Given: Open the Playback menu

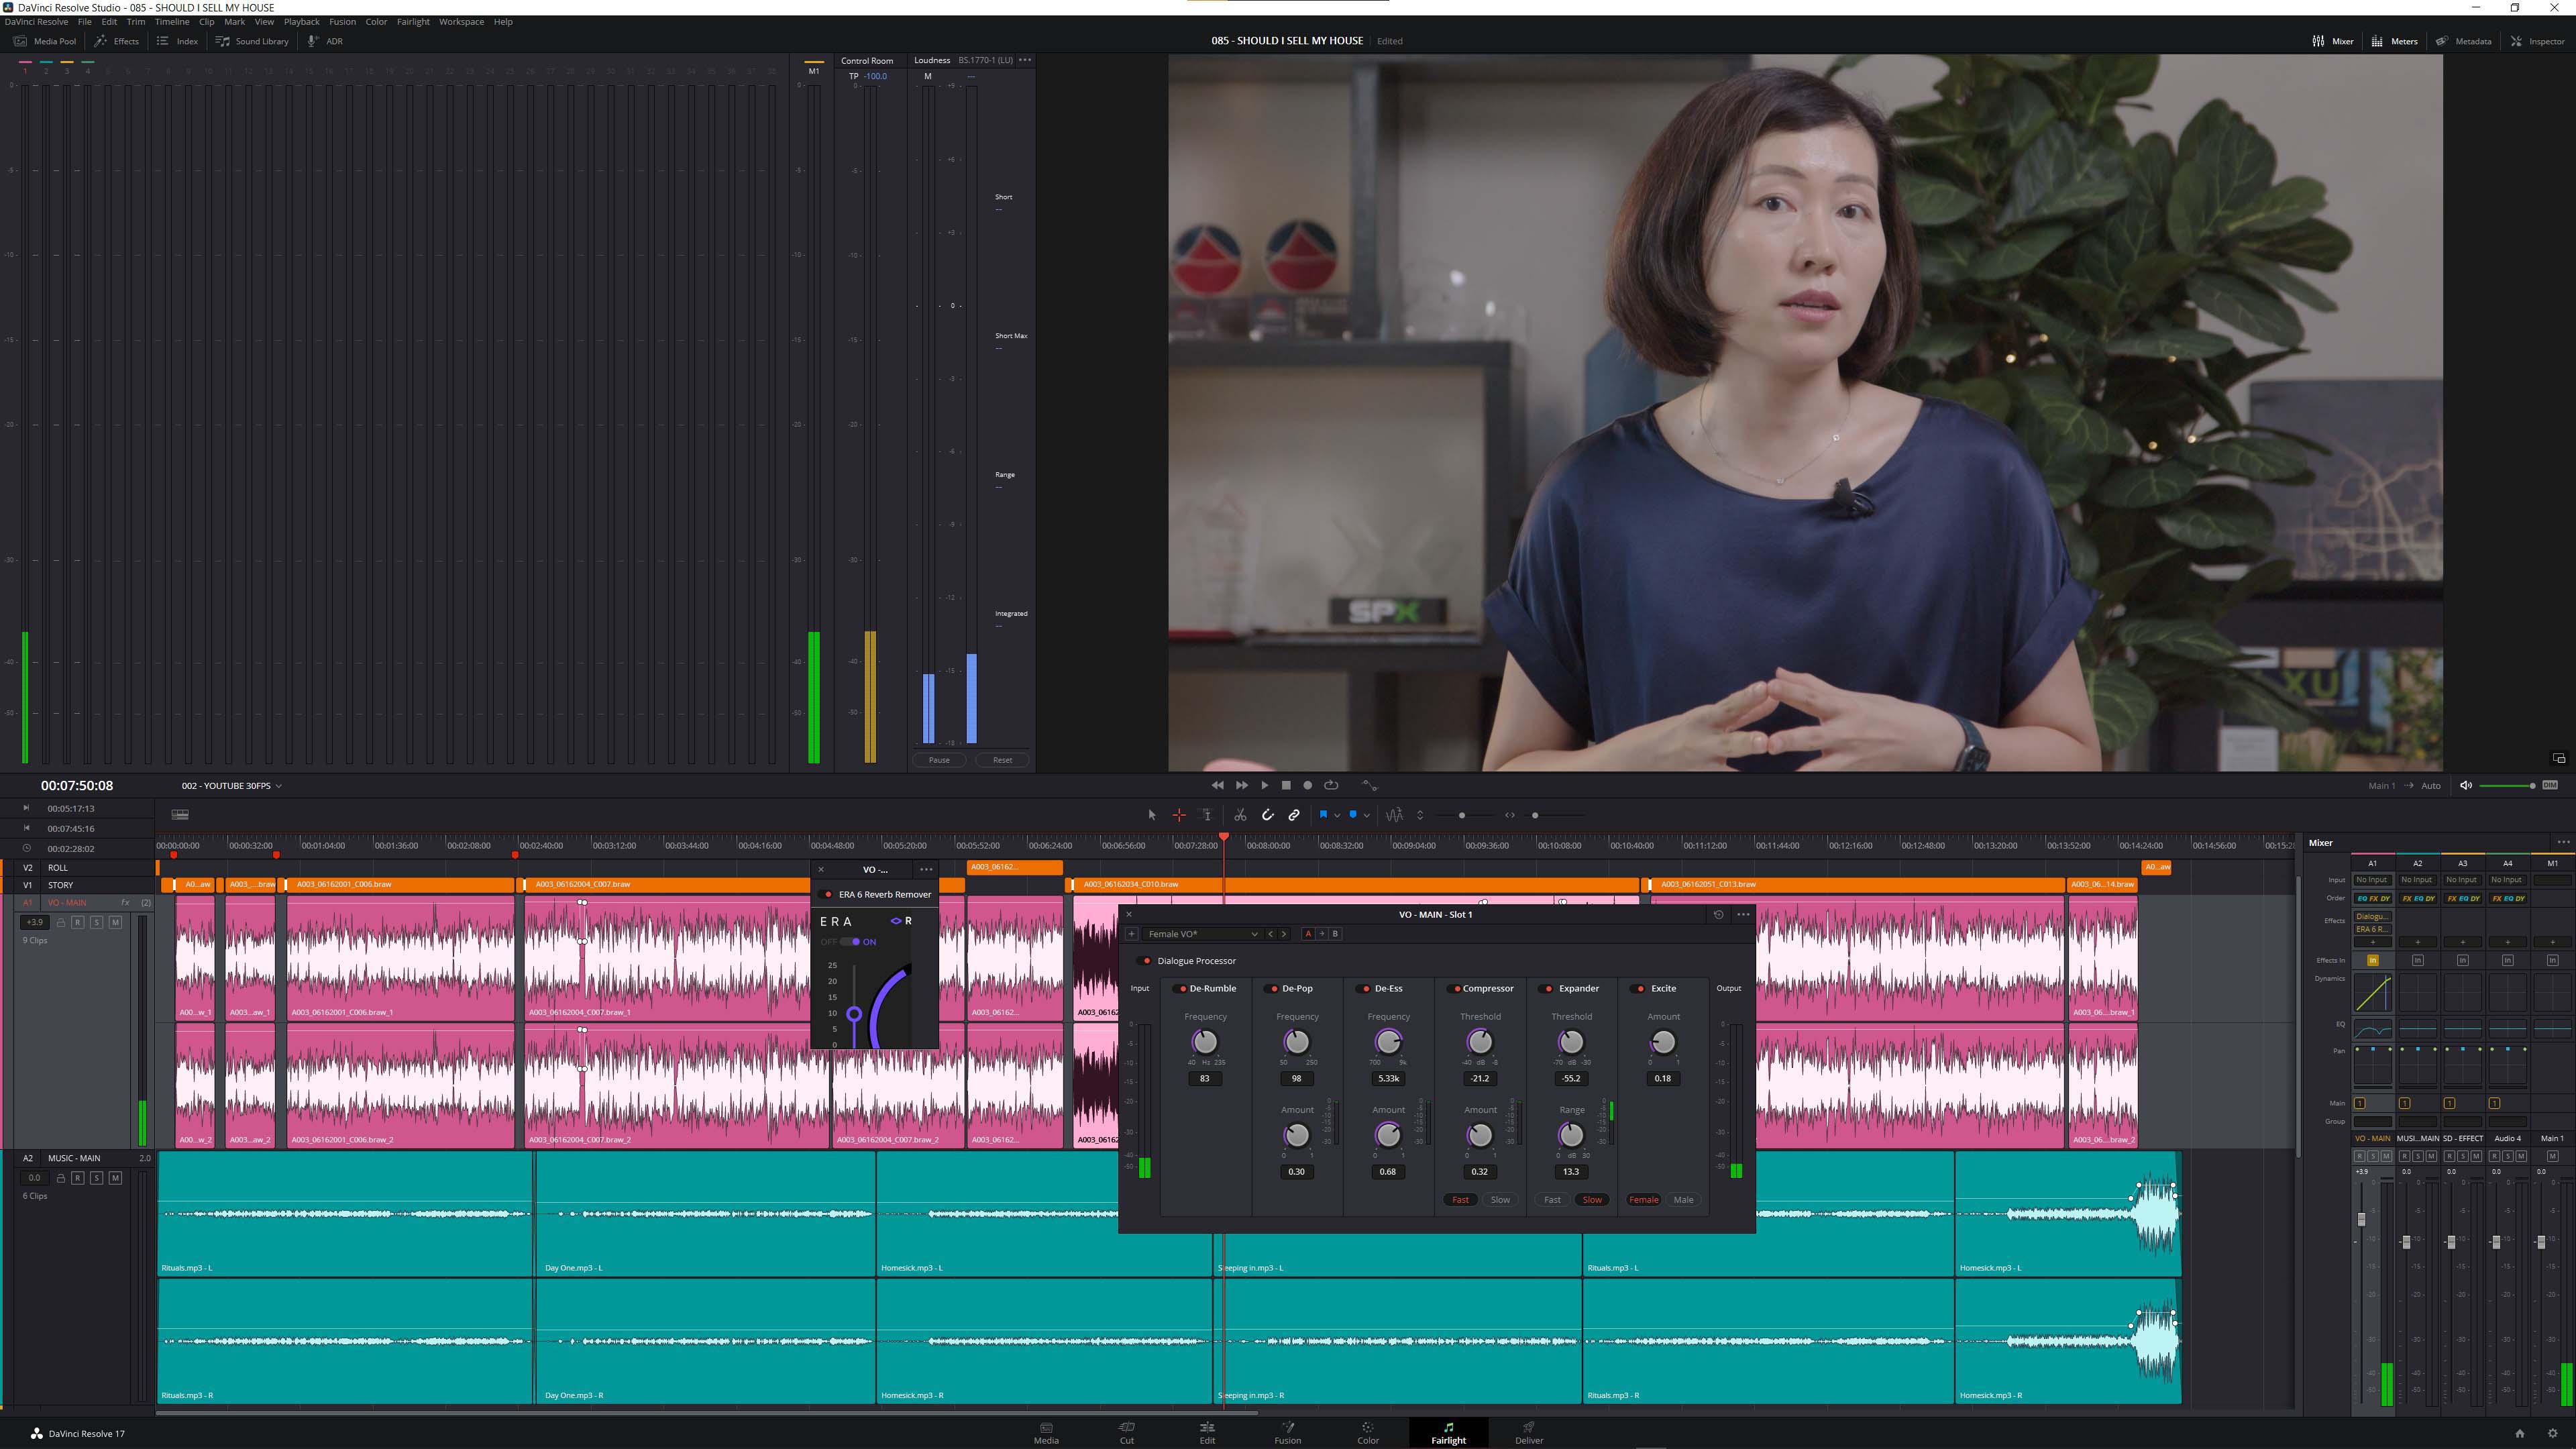Looking at the screenshot, I should click(x=301, y=21).
